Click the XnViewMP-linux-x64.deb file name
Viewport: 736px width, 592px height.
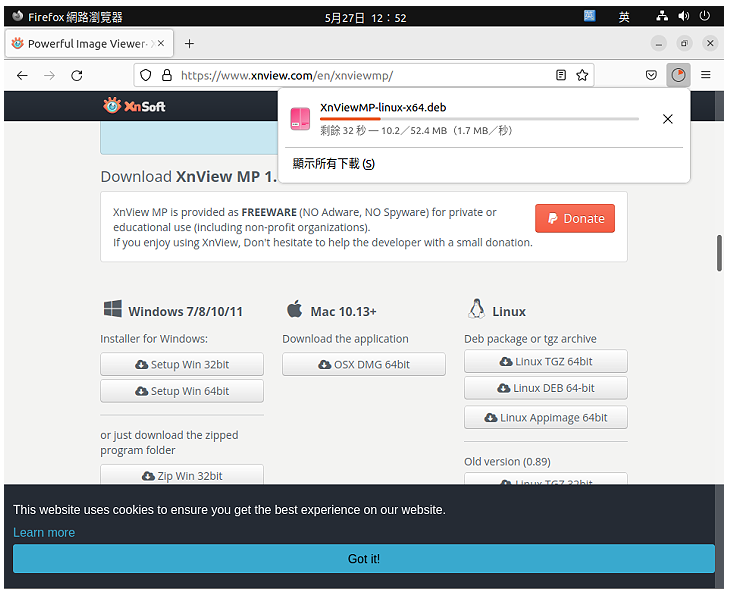tap(383, 108)
